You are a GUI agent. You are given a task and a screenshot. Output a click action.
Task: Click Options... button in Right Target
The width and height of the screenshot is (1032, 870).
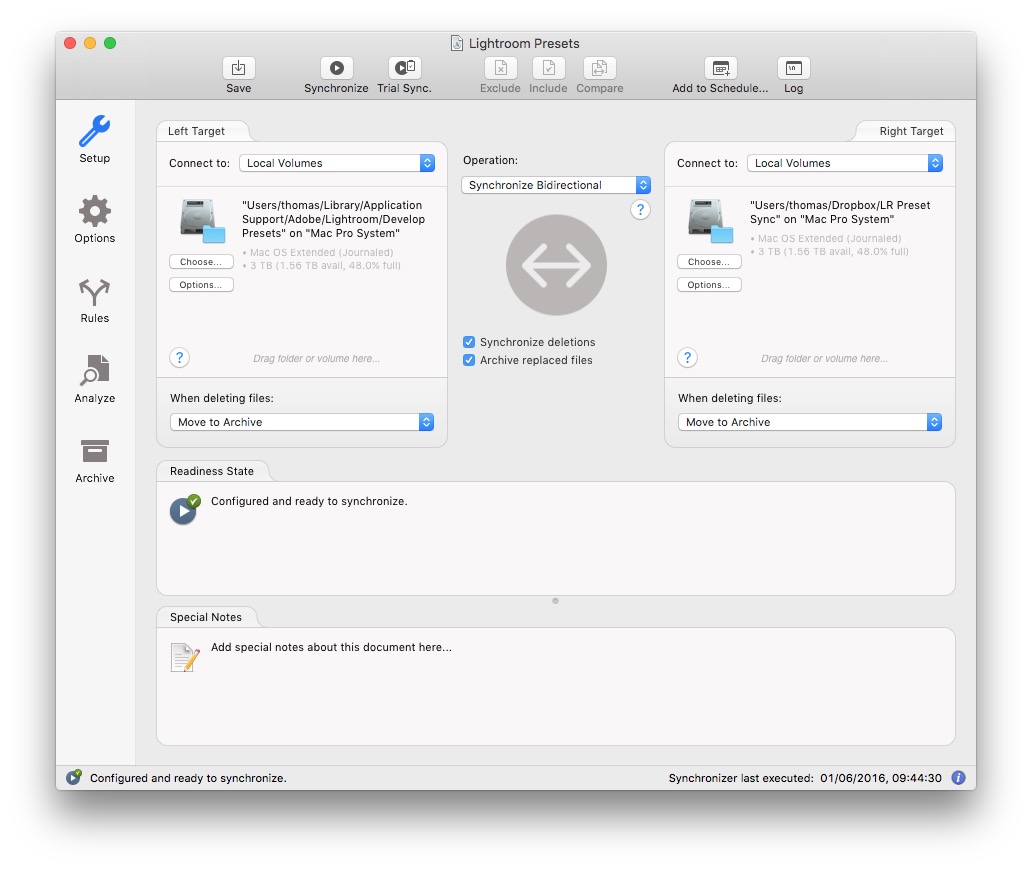[x=710, y=285]
